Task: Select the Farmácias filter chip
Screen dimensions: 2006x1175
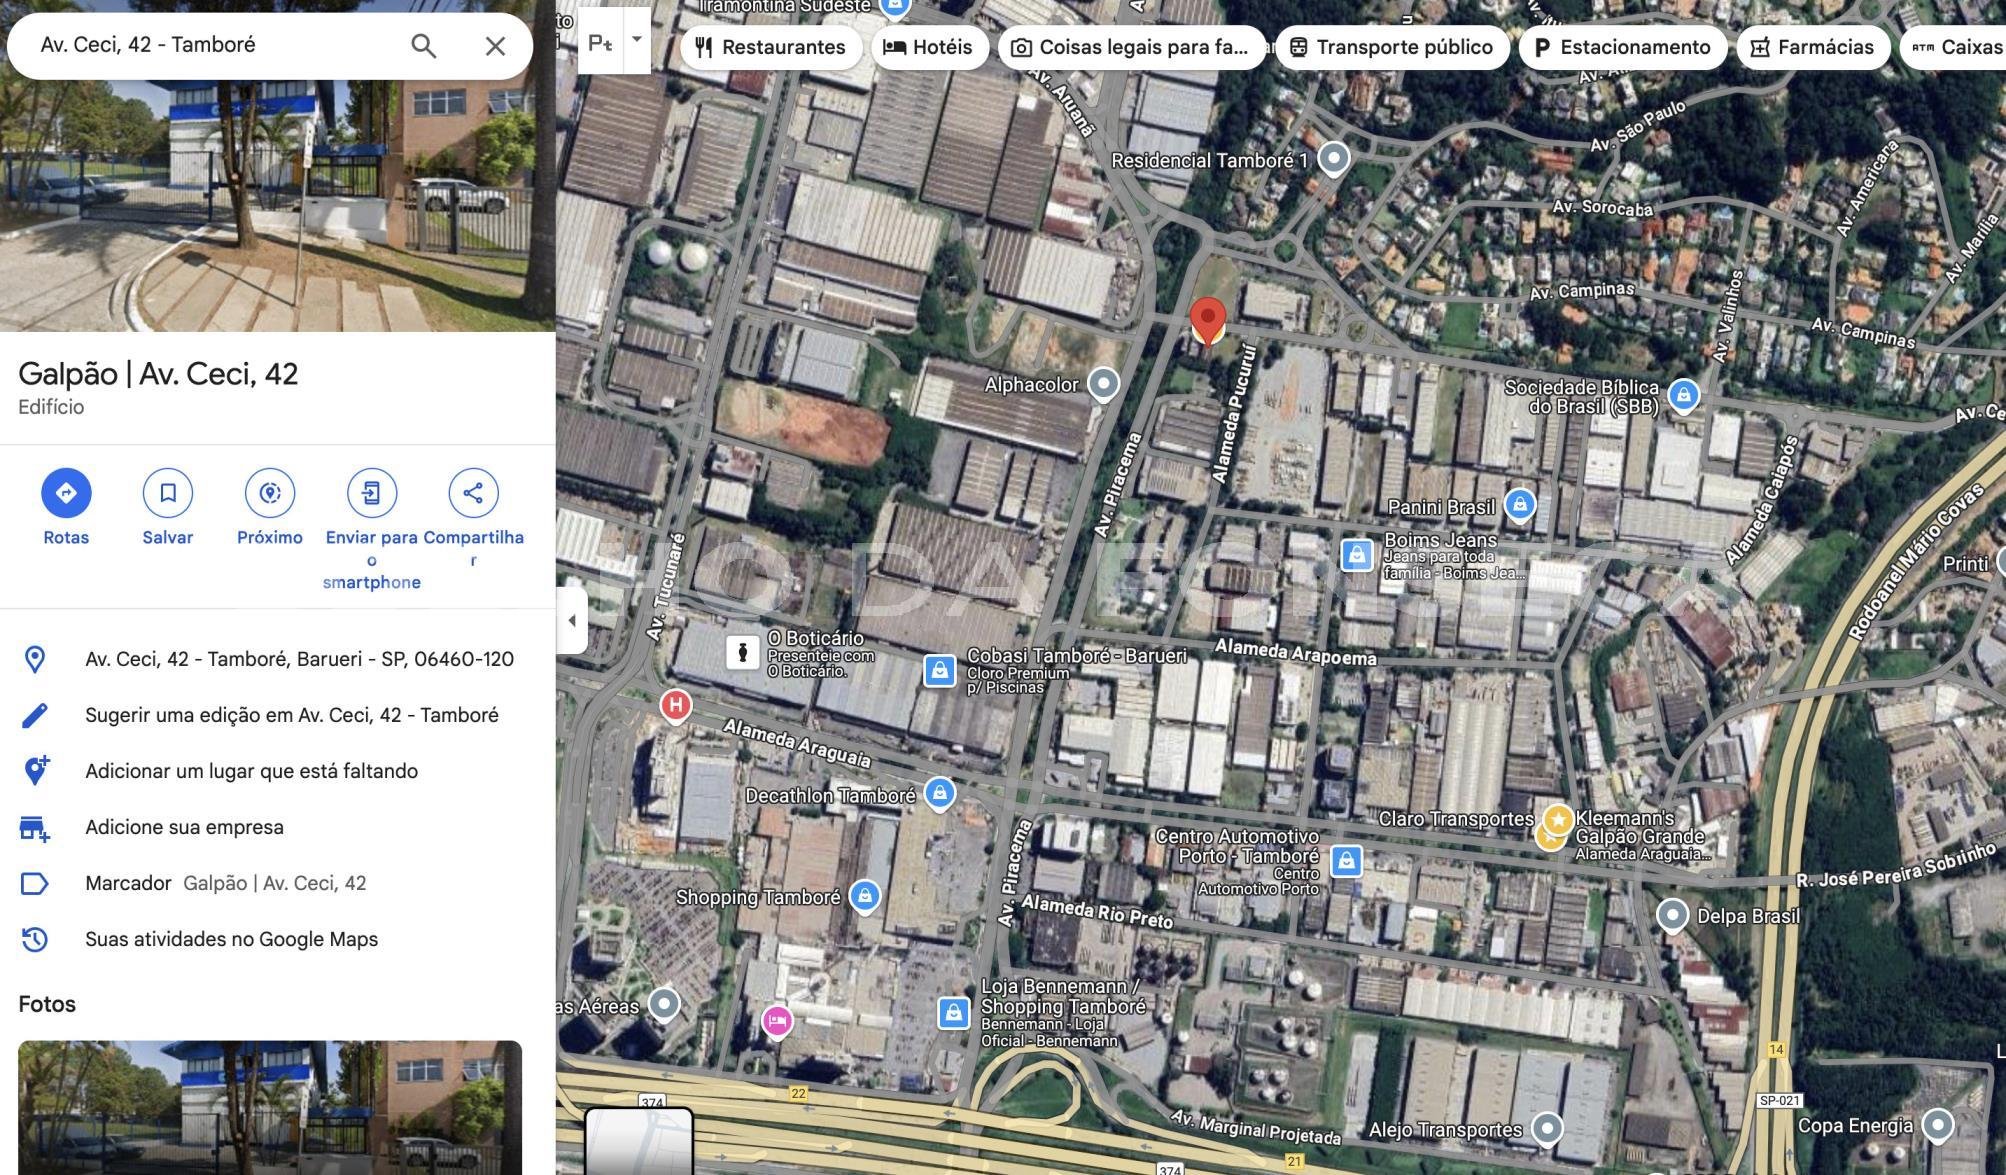Action: click(x=1812, y=47)
